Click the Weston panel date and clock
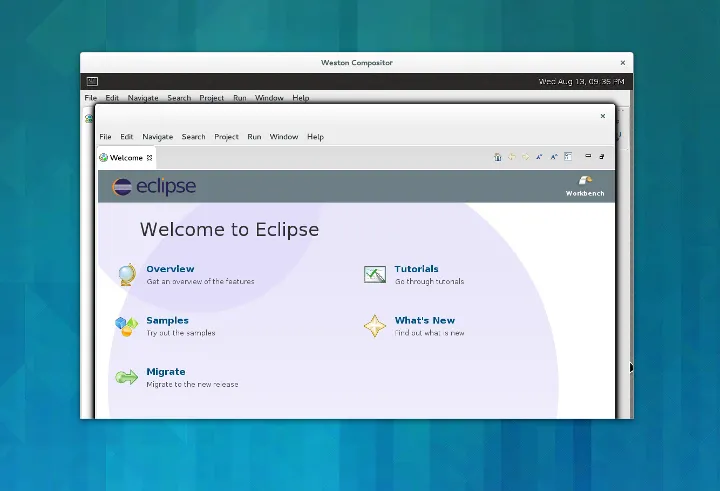This screenshot has width=720, height=491. pos(582,81)
